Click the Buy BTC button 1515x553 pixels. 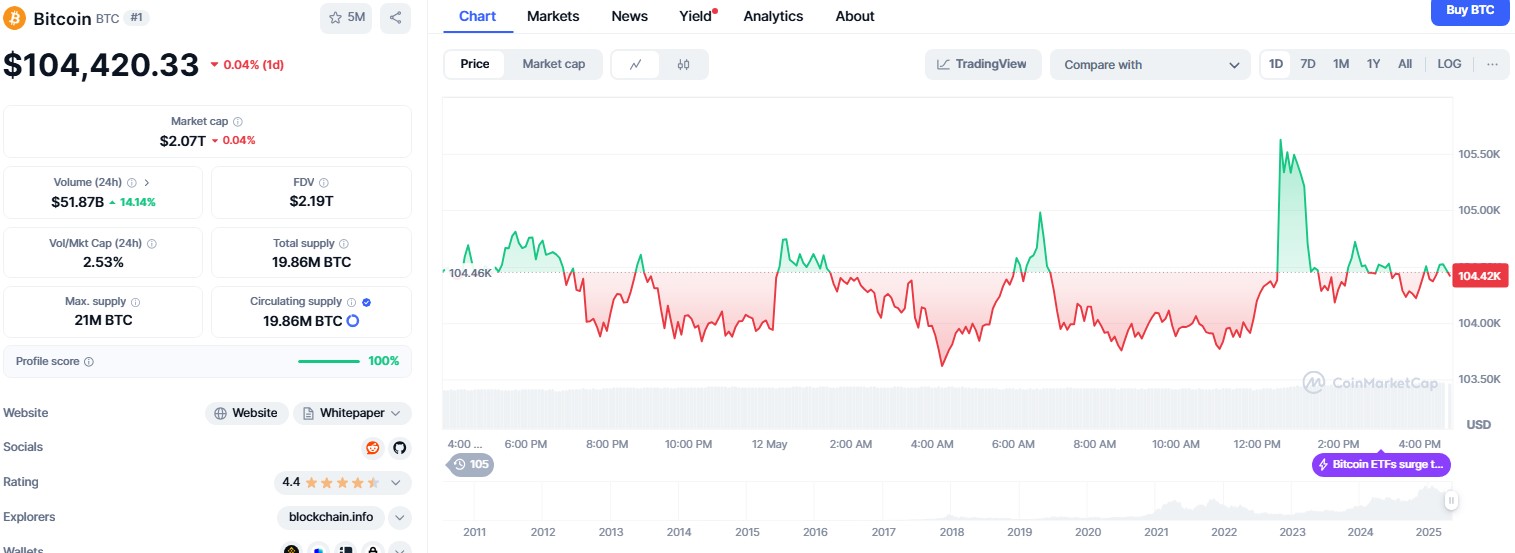click(1470, 11)
